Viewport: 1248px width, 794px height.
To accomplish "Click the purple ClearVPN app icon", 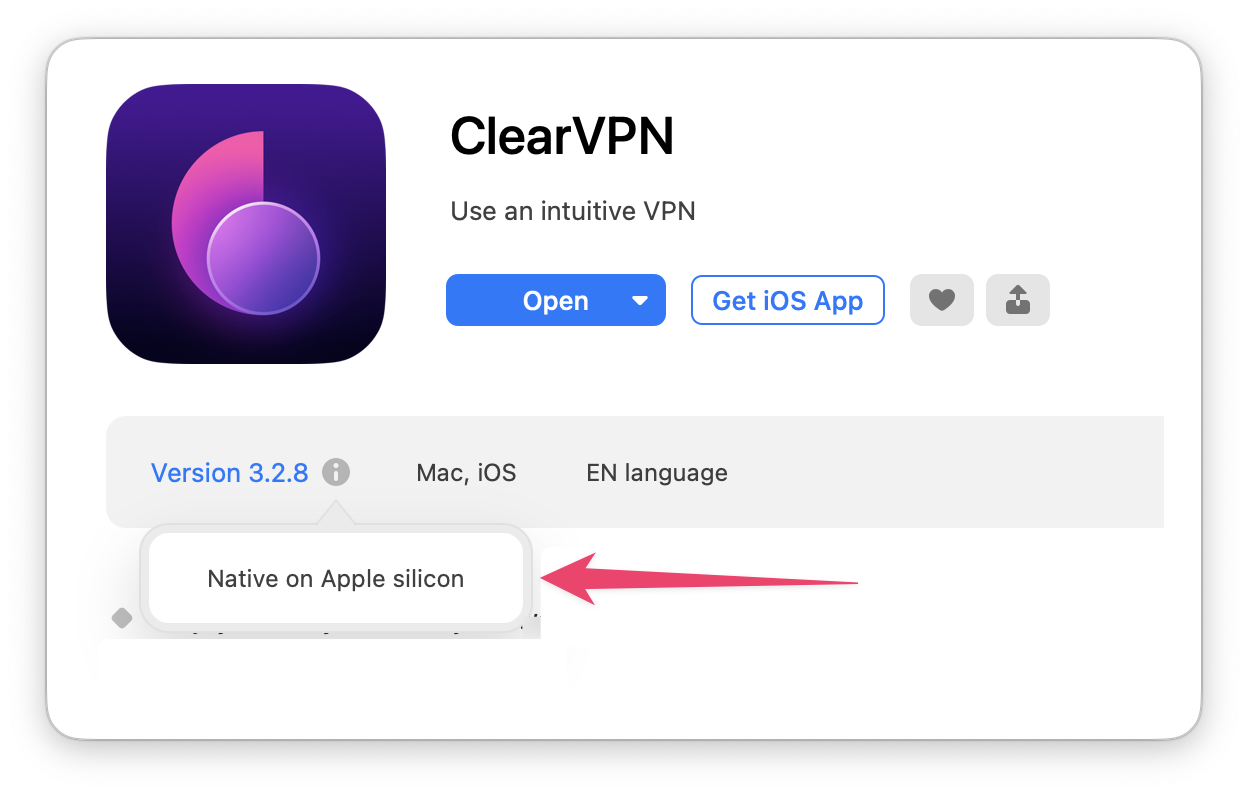I will (246, 224).
